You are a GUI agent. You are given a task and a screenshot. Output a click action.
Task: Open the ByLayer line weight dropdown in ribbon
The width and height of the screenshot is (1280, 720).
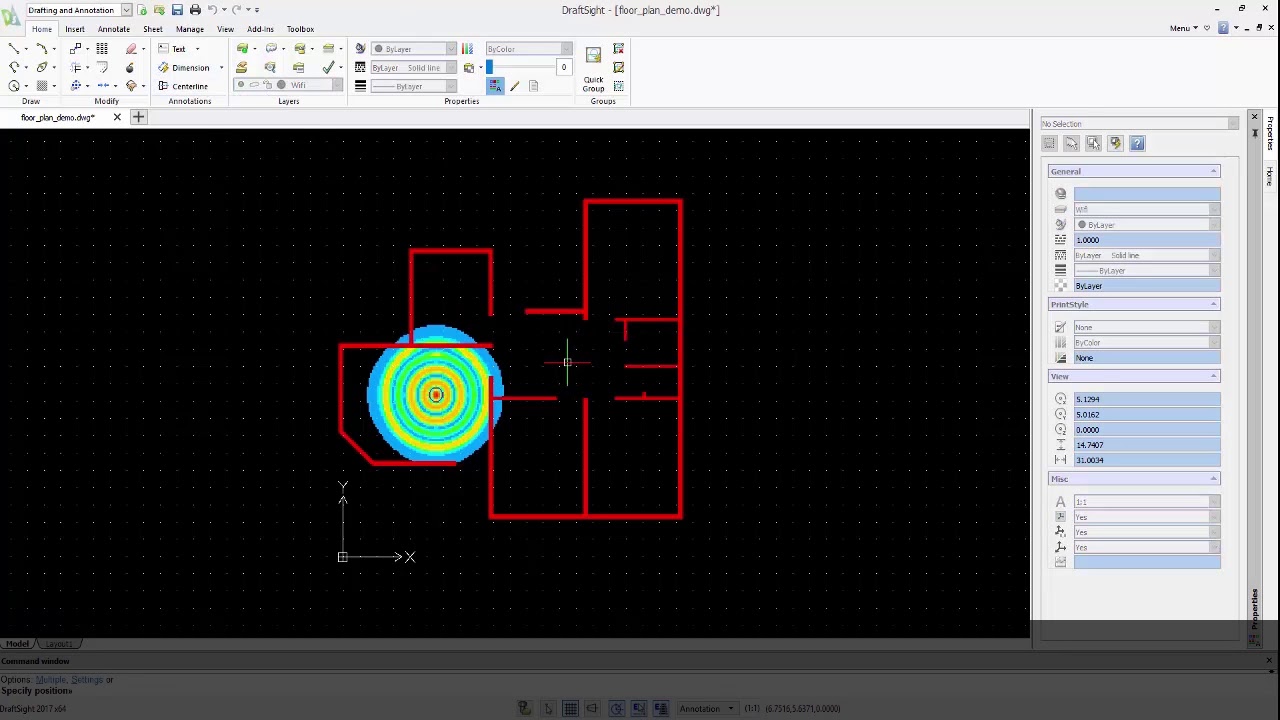pos(414,86)
